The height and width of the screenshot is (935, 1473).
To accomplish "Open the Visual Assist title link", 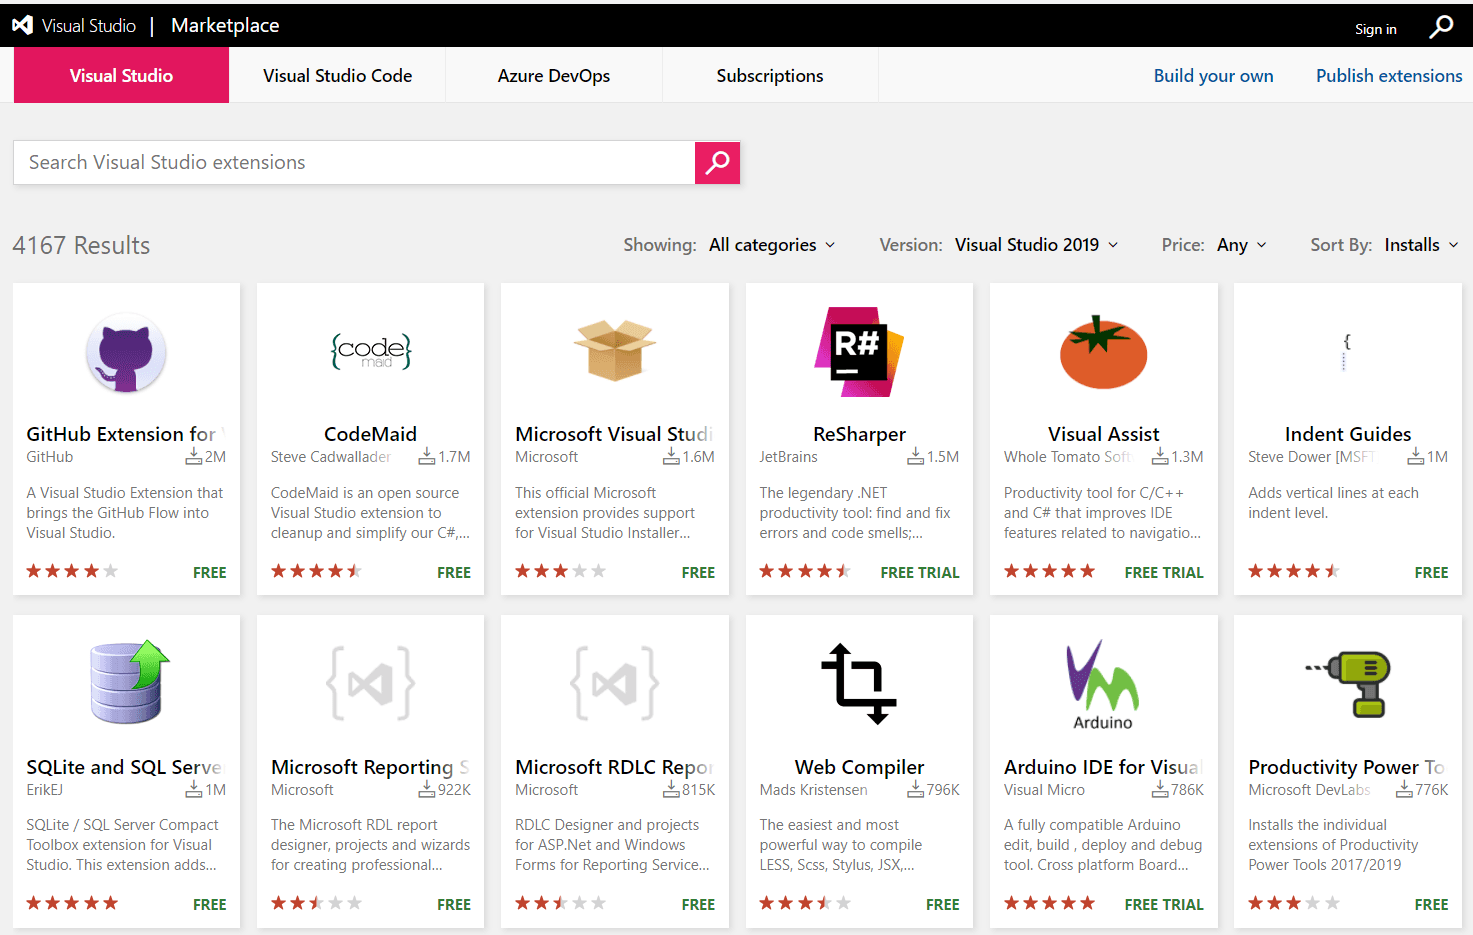I will pyautogui.click(x=1103, y=434).
